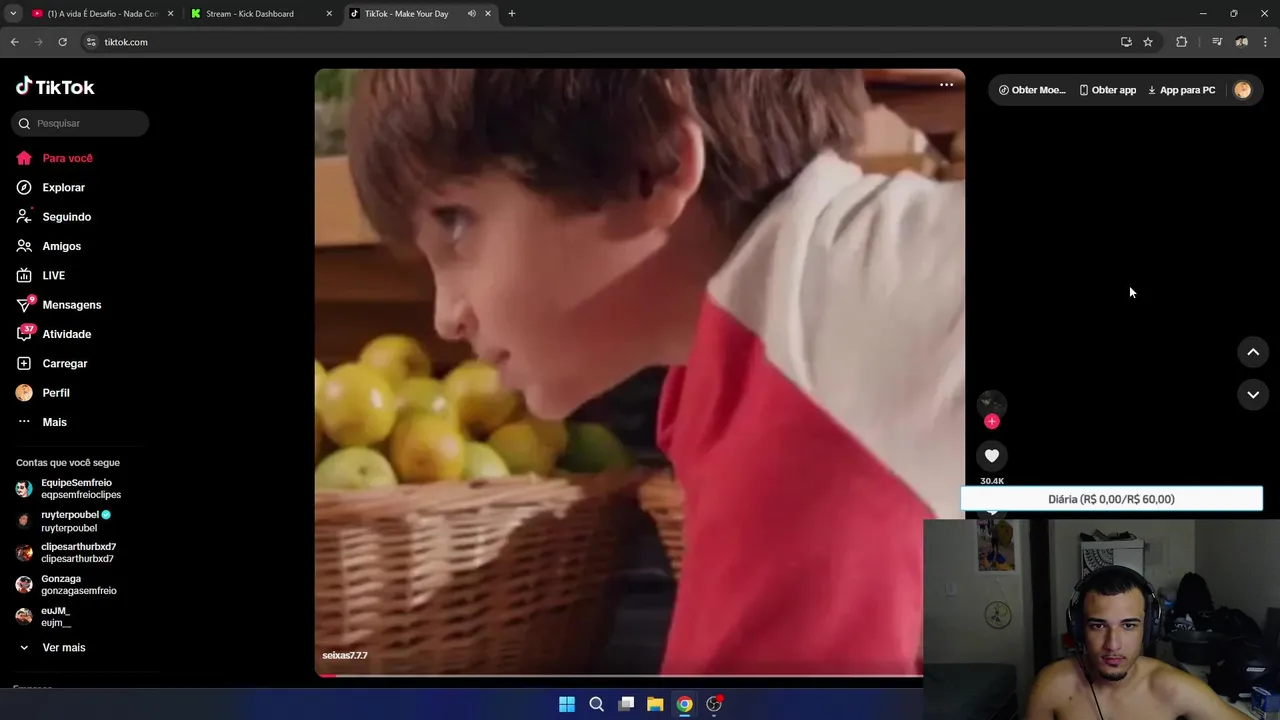Click install app icon in address bar
The width and height of the screenshot is (1280, 720).
1126,42
